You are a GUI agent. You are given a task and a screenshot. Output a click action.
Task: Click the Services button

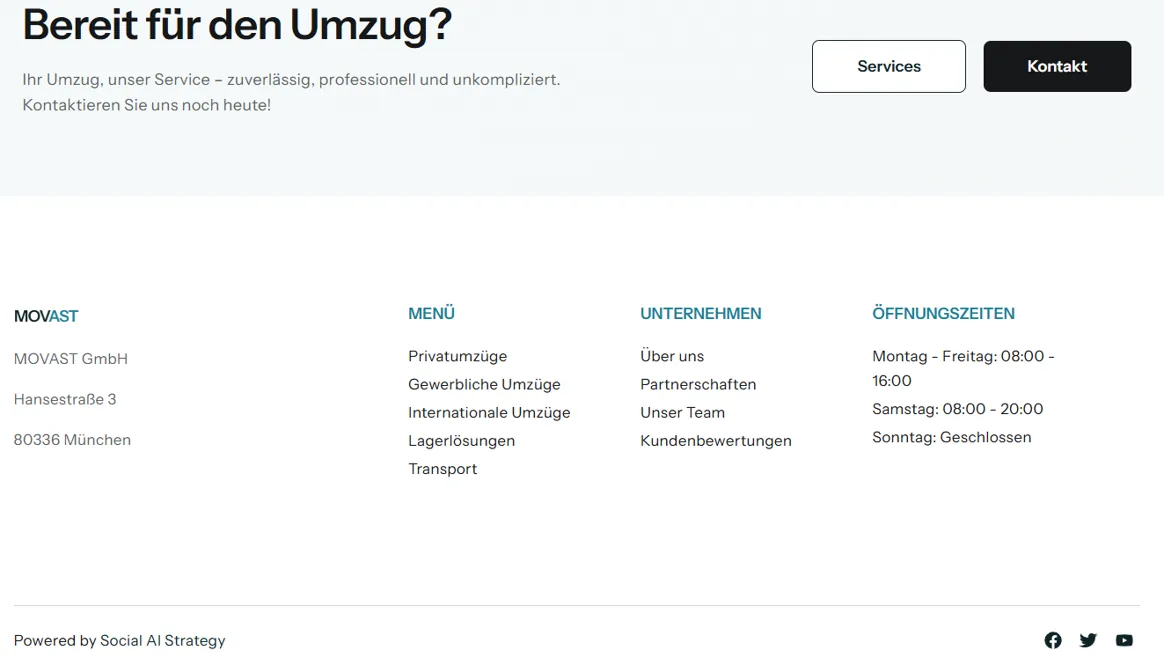[x=889, y=66]
